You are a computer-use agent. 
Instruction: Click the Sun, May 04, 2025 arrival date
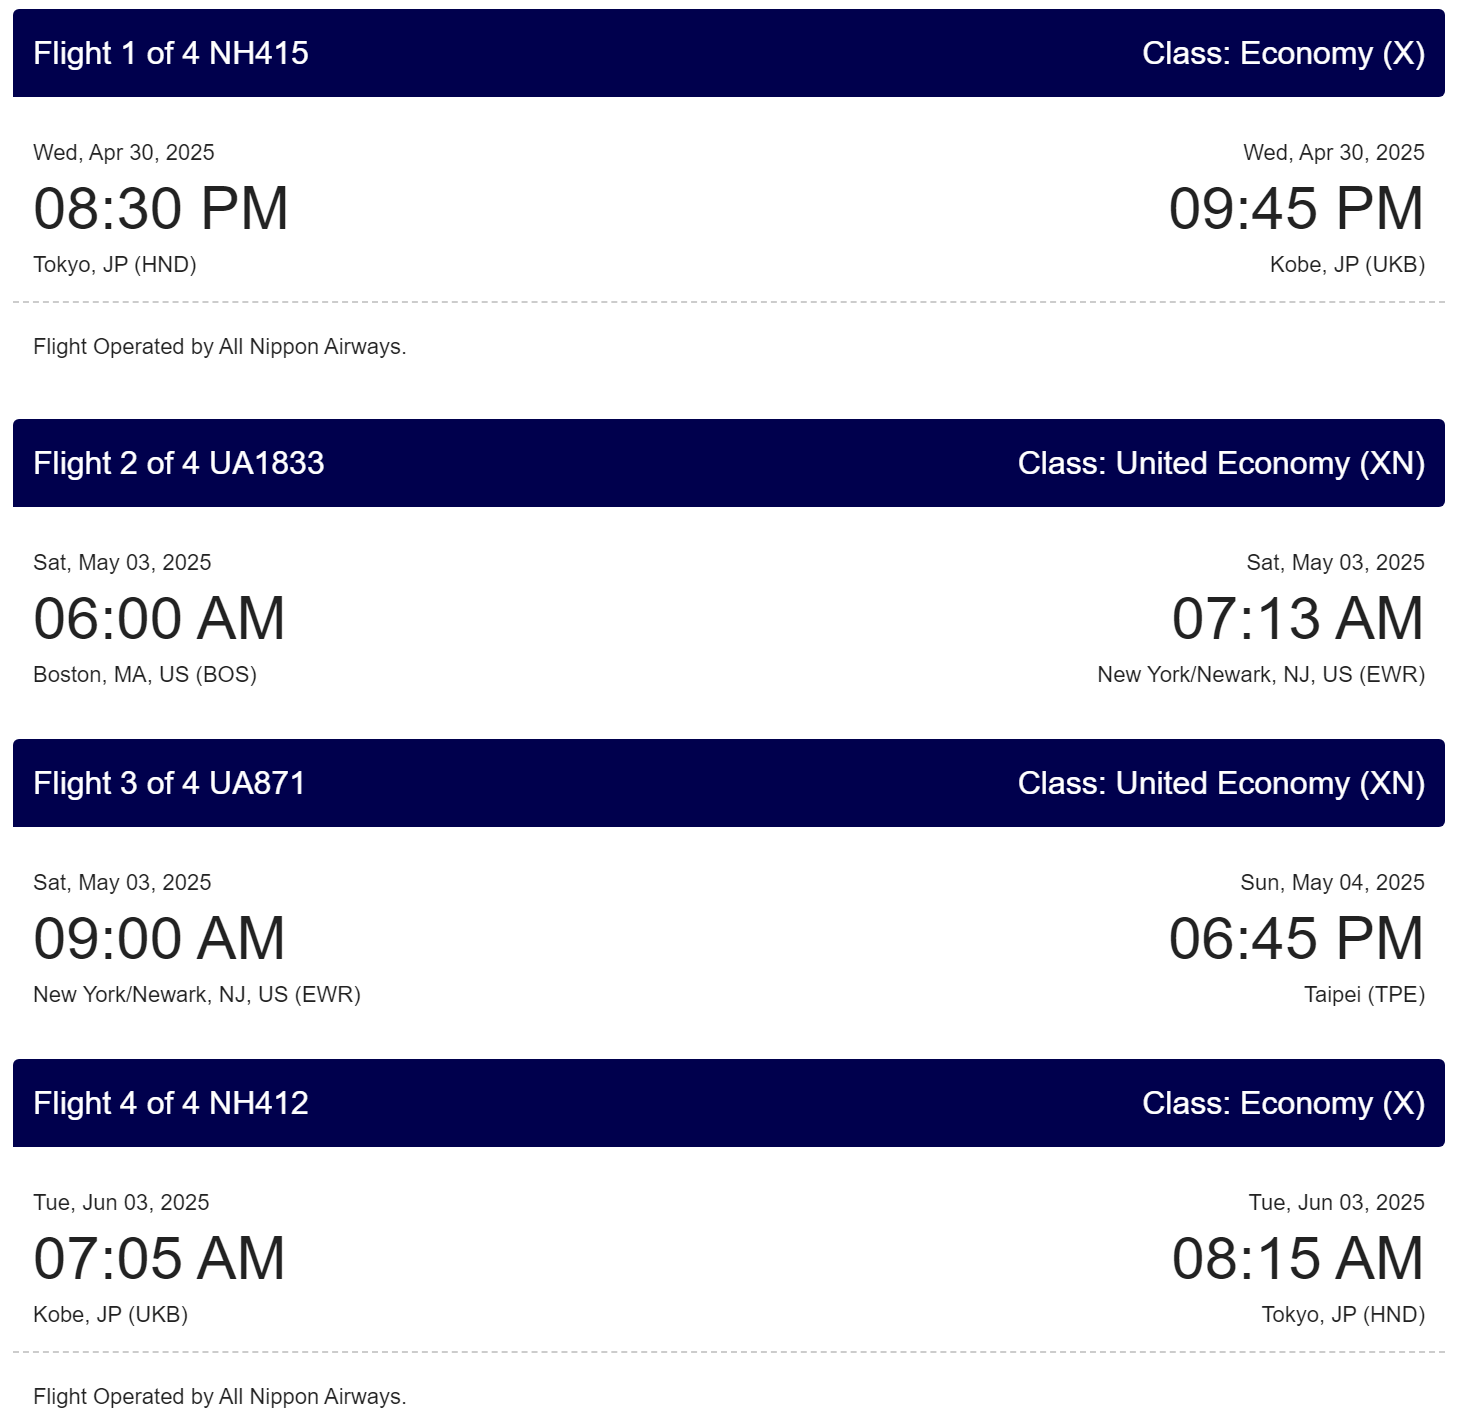tap(1332, 882)
